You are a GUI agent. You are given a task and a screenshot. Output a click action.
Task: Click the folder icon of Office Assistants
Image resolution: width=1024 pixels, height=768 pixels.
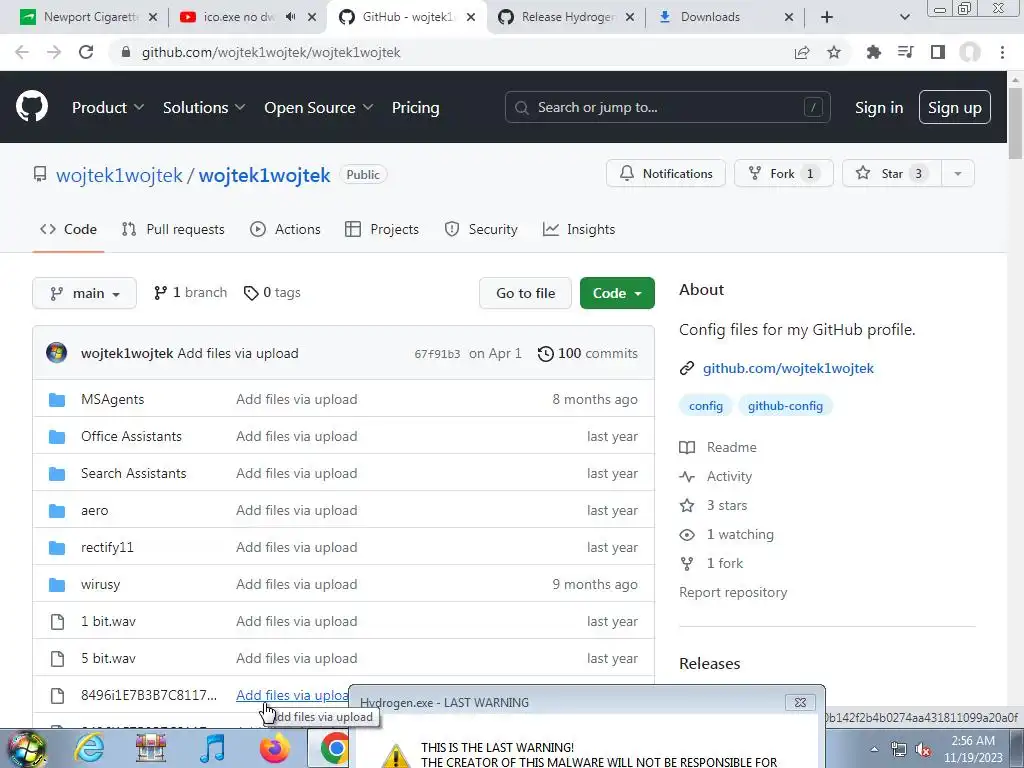coord(57,436)
